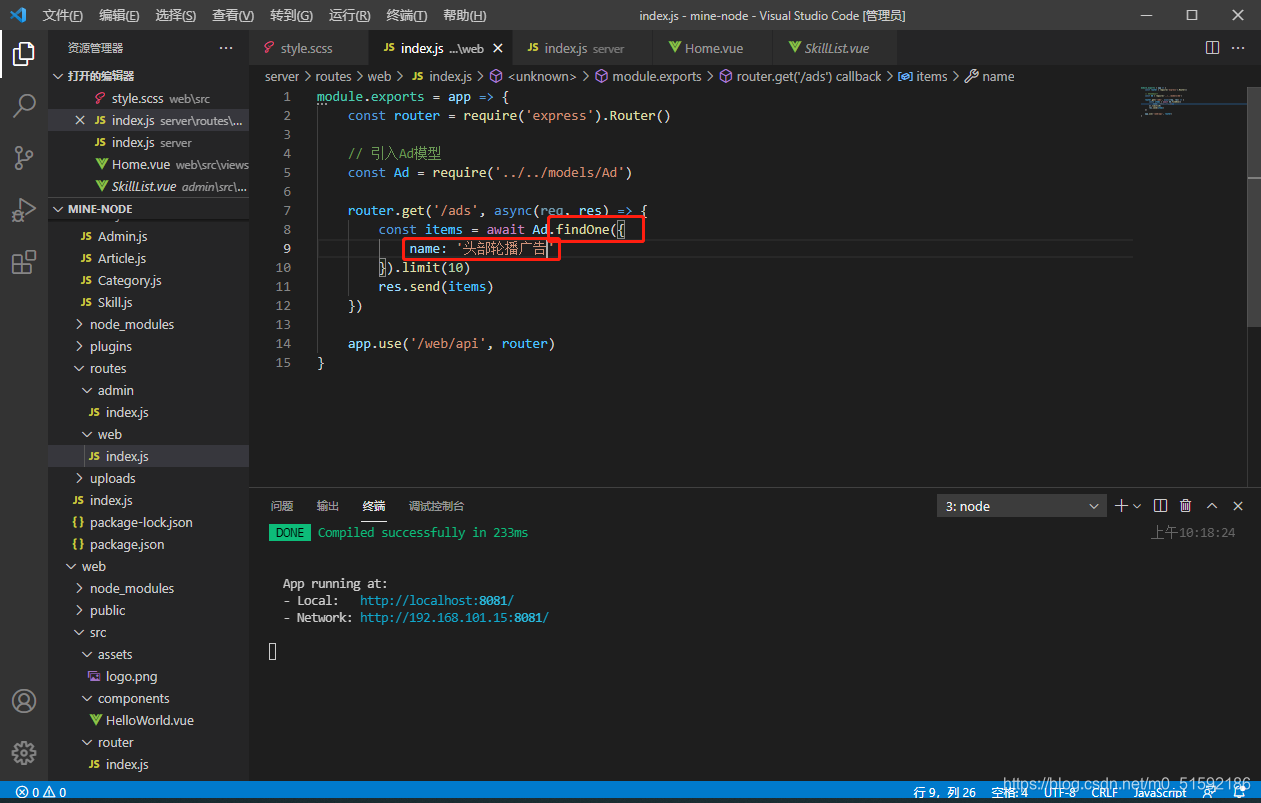Open the terminal selector dropdown '3: node'
The image size is (1261, 803).
click(x=1022, y=506)
